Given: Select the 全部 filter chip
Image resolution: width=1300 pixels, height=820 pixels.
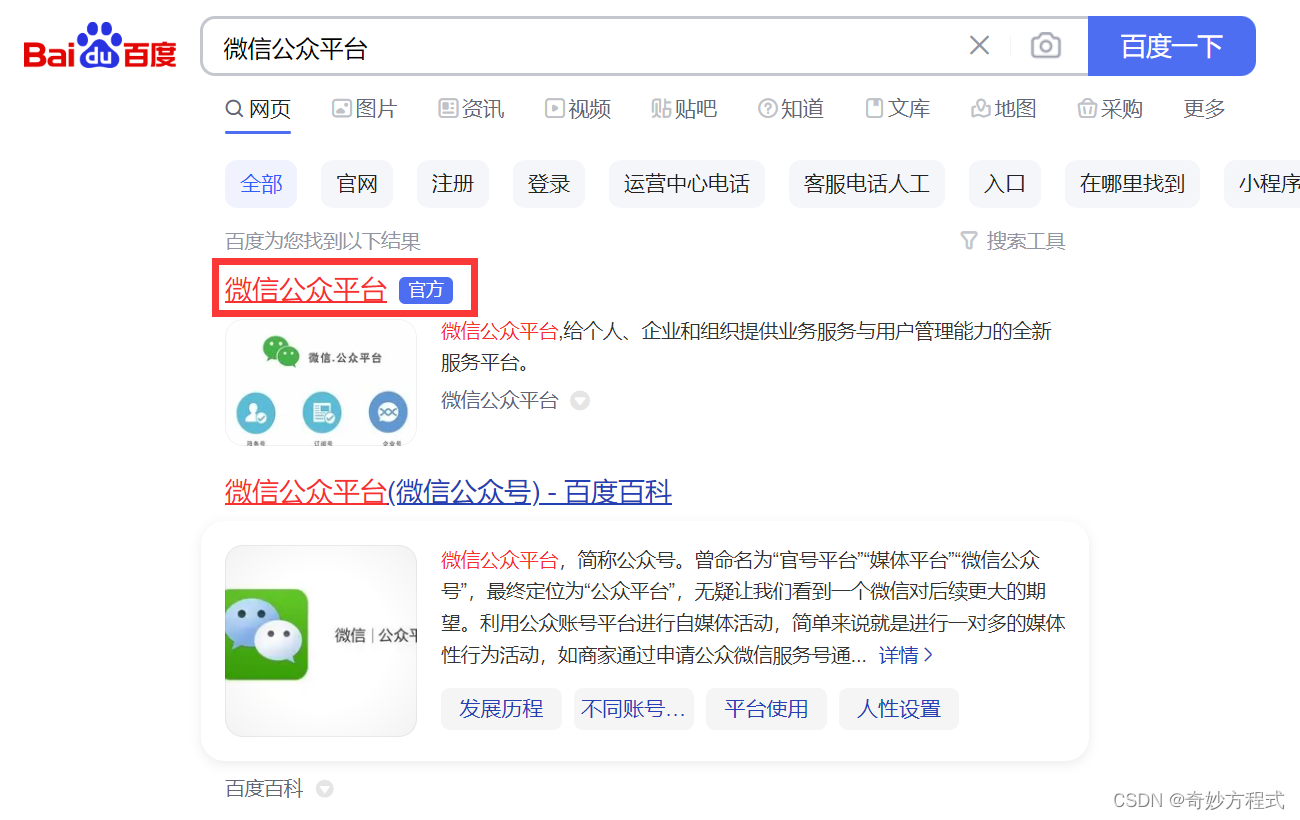Looking at the screenshot, I should click(x=261, y=184).
